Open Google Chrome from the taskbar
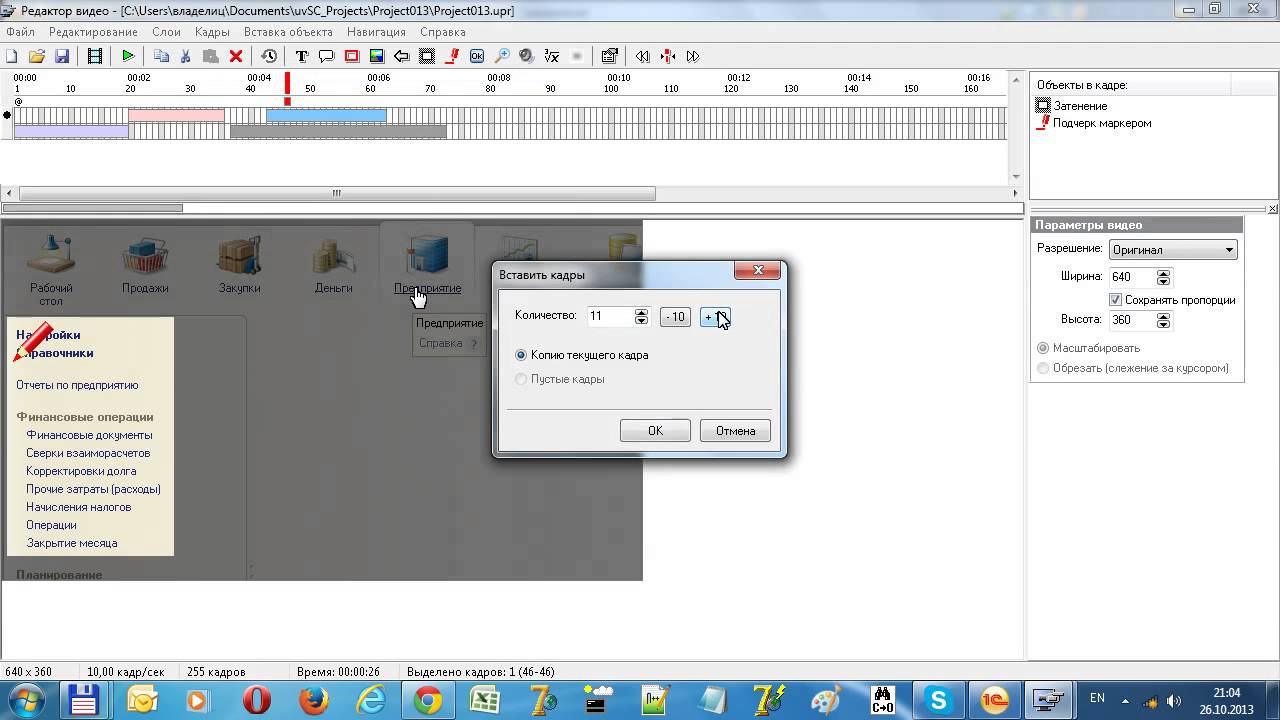 pyautogui.click(x=428, y=700)
